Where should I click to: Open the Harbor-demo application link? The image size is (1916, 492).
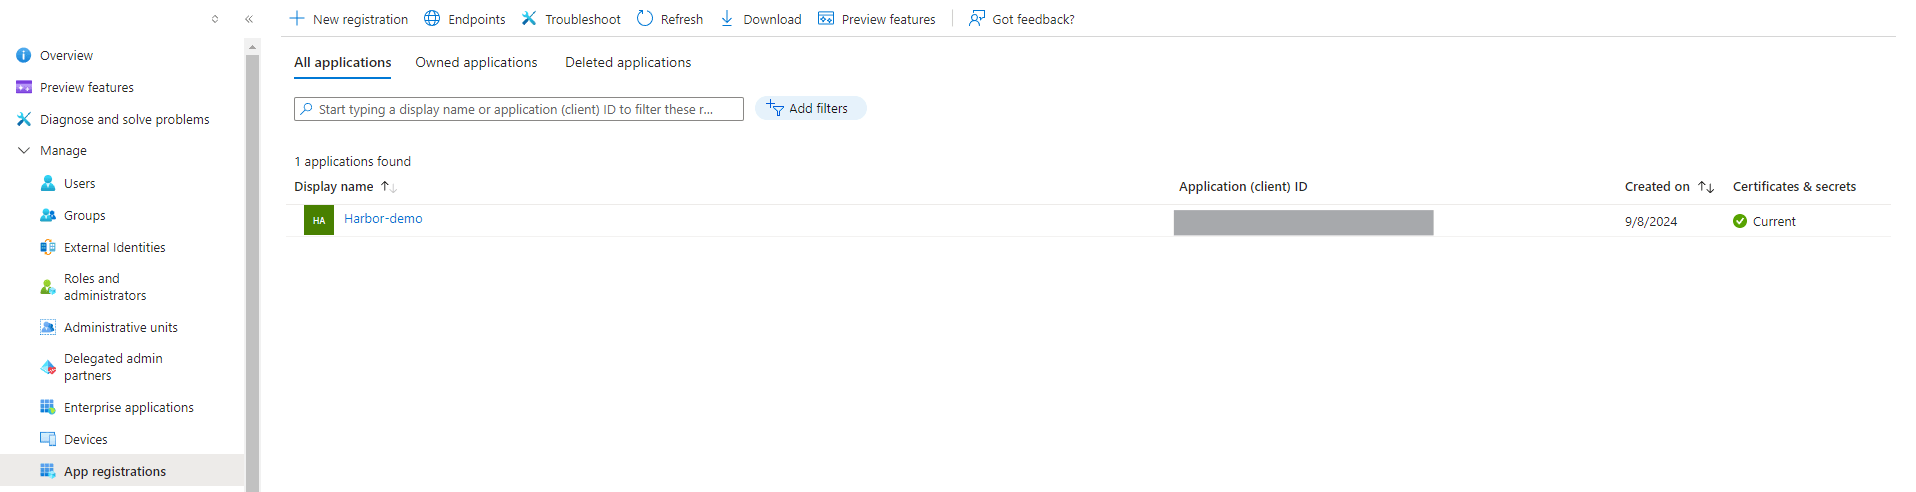[x=383, y=218]
